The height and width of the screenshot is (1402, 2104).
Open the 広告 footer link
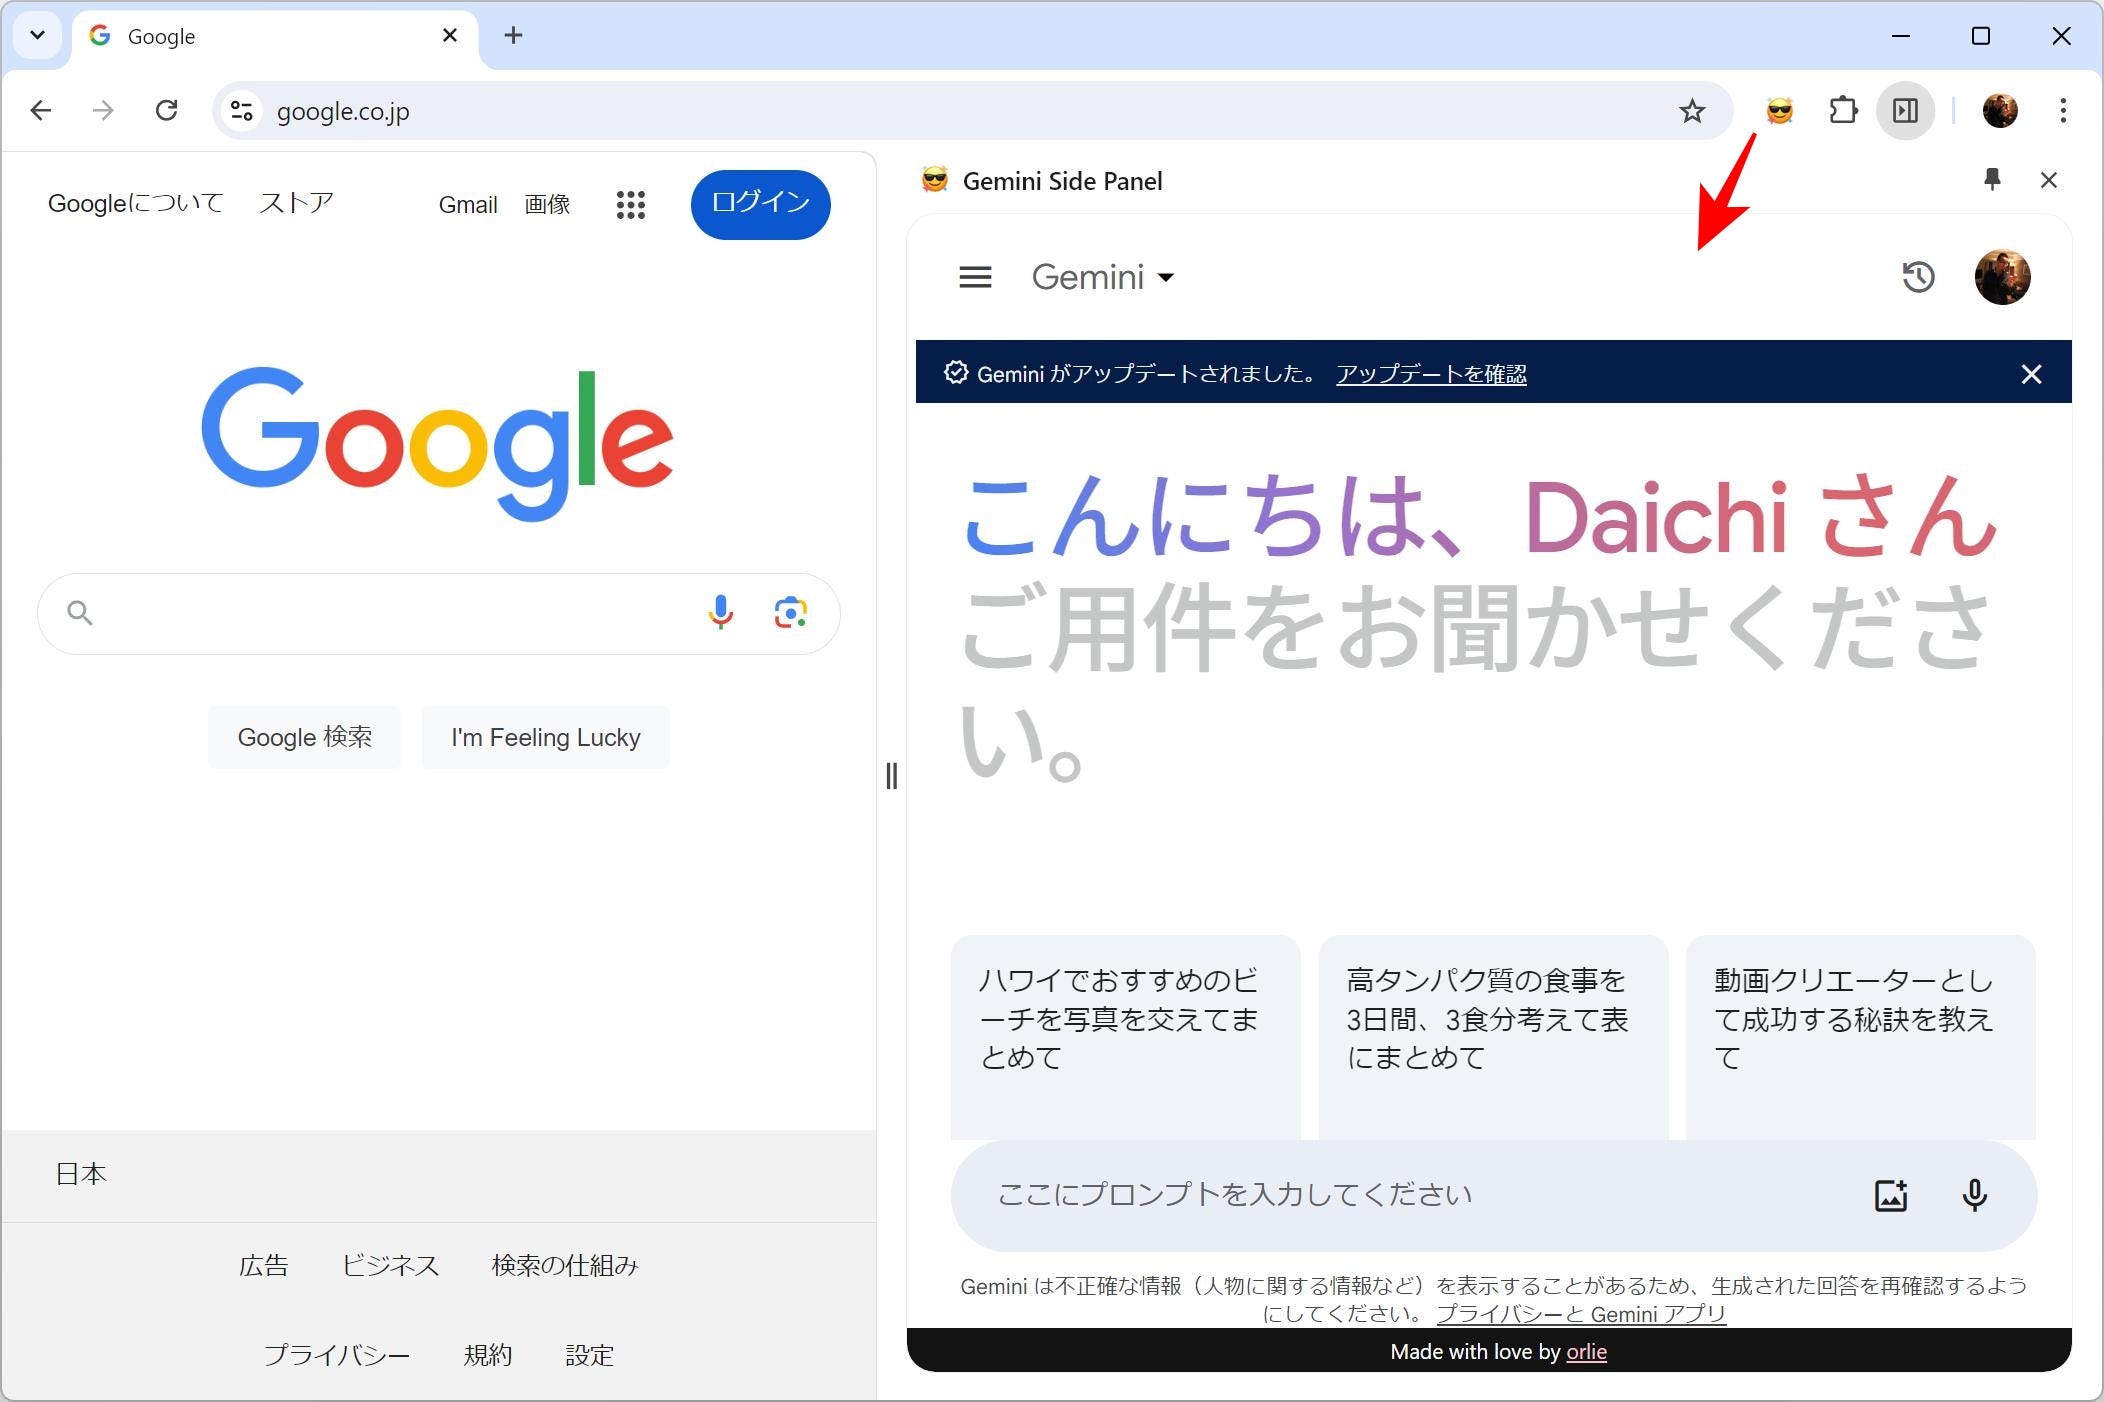pos(263,1266)
